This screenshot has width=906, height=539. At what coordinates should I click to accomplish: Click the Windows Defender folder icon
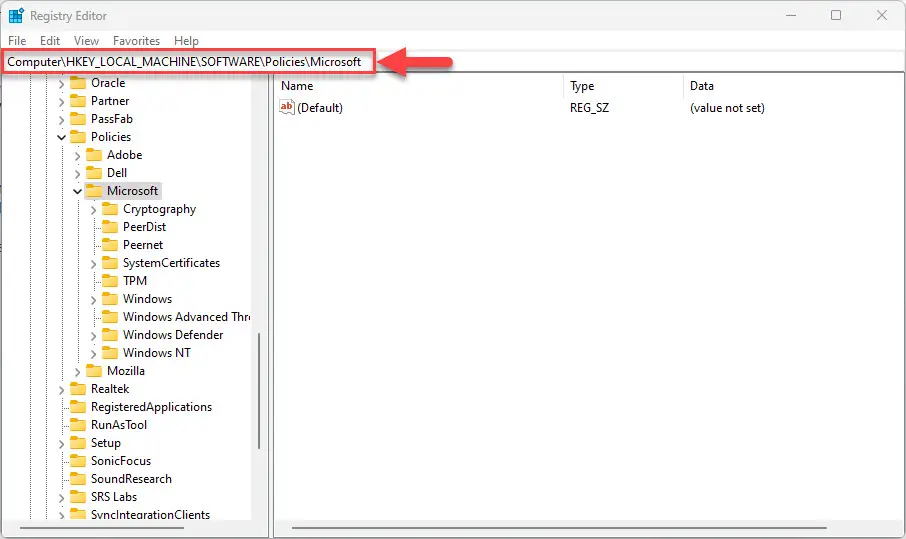point(110,334)
